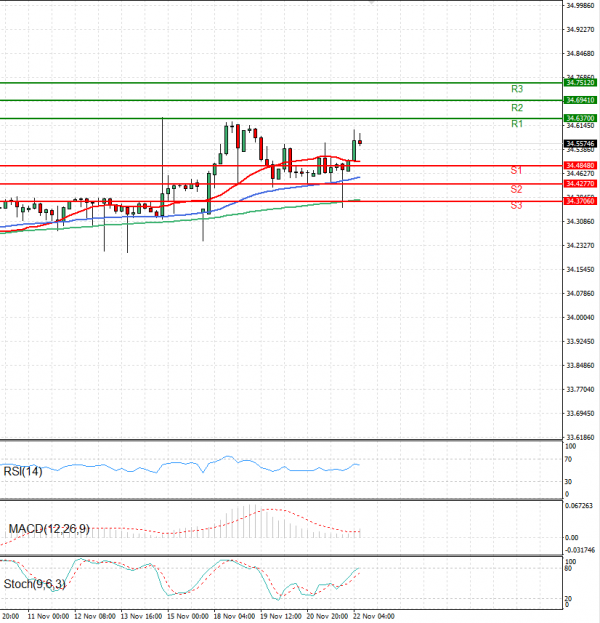Click the 19 Nov 12:00 time label
This screenshot has height=623, width=600.
click(281, 616)
